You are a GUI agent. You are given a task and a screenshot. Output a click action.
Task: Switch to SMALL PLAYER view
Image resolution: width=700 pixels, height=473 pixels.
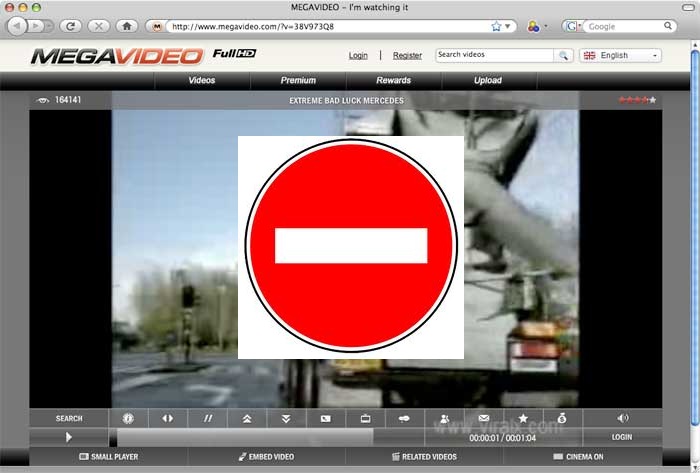tap(108, 456)
